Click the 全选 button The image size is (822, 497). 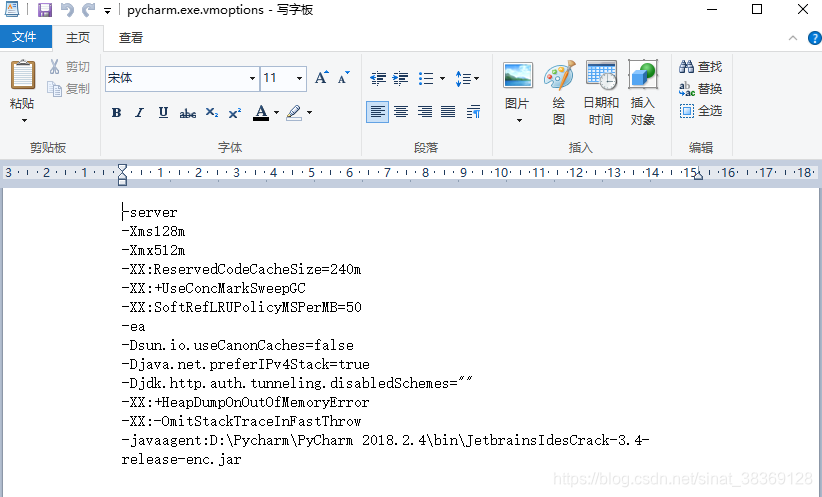[700, 111]
